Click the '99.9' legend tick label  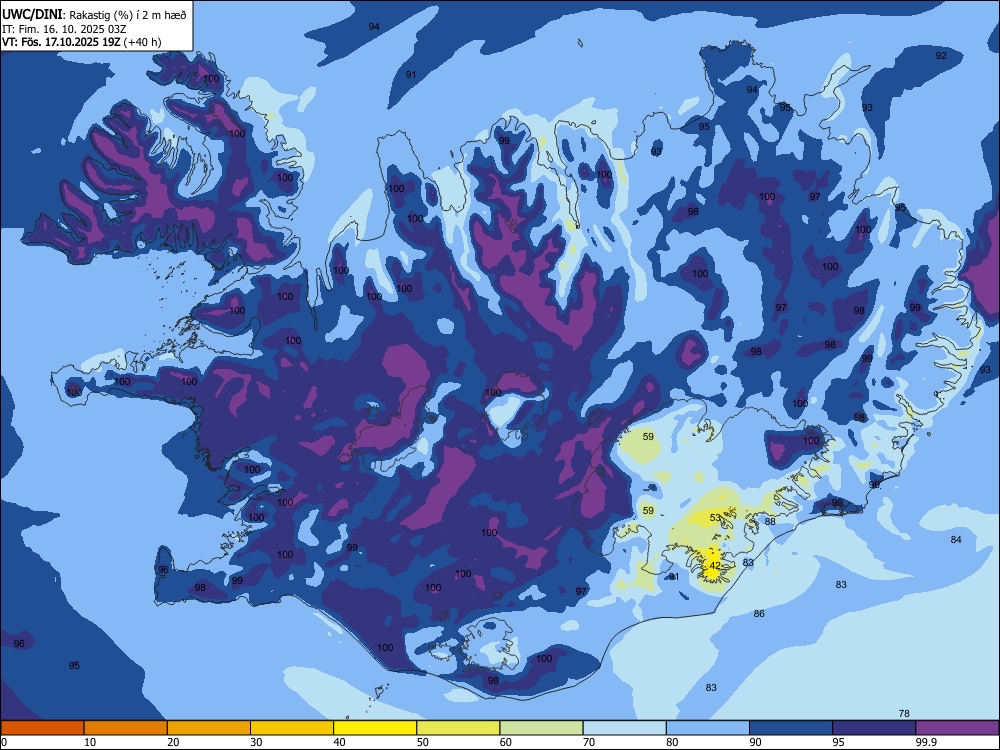tap(926, 742)
